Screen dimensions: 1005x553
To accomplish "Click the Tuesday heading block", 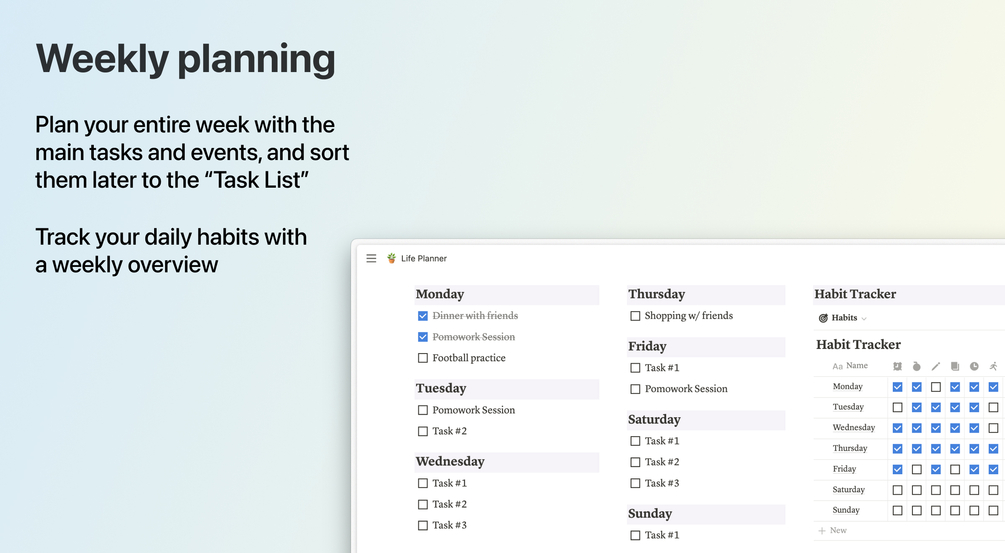I will pos(441,388).
